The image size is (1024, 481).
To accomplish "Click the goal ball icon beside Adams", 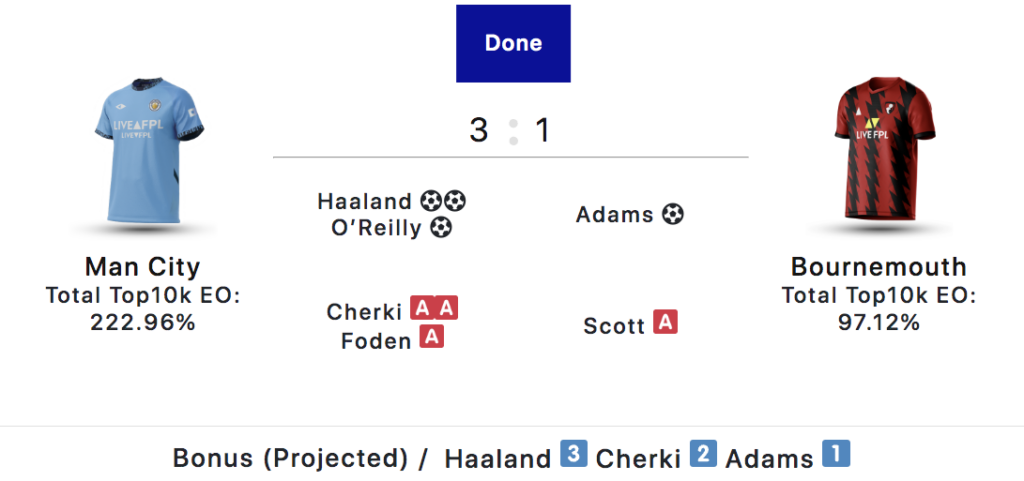I will [673, 214].
